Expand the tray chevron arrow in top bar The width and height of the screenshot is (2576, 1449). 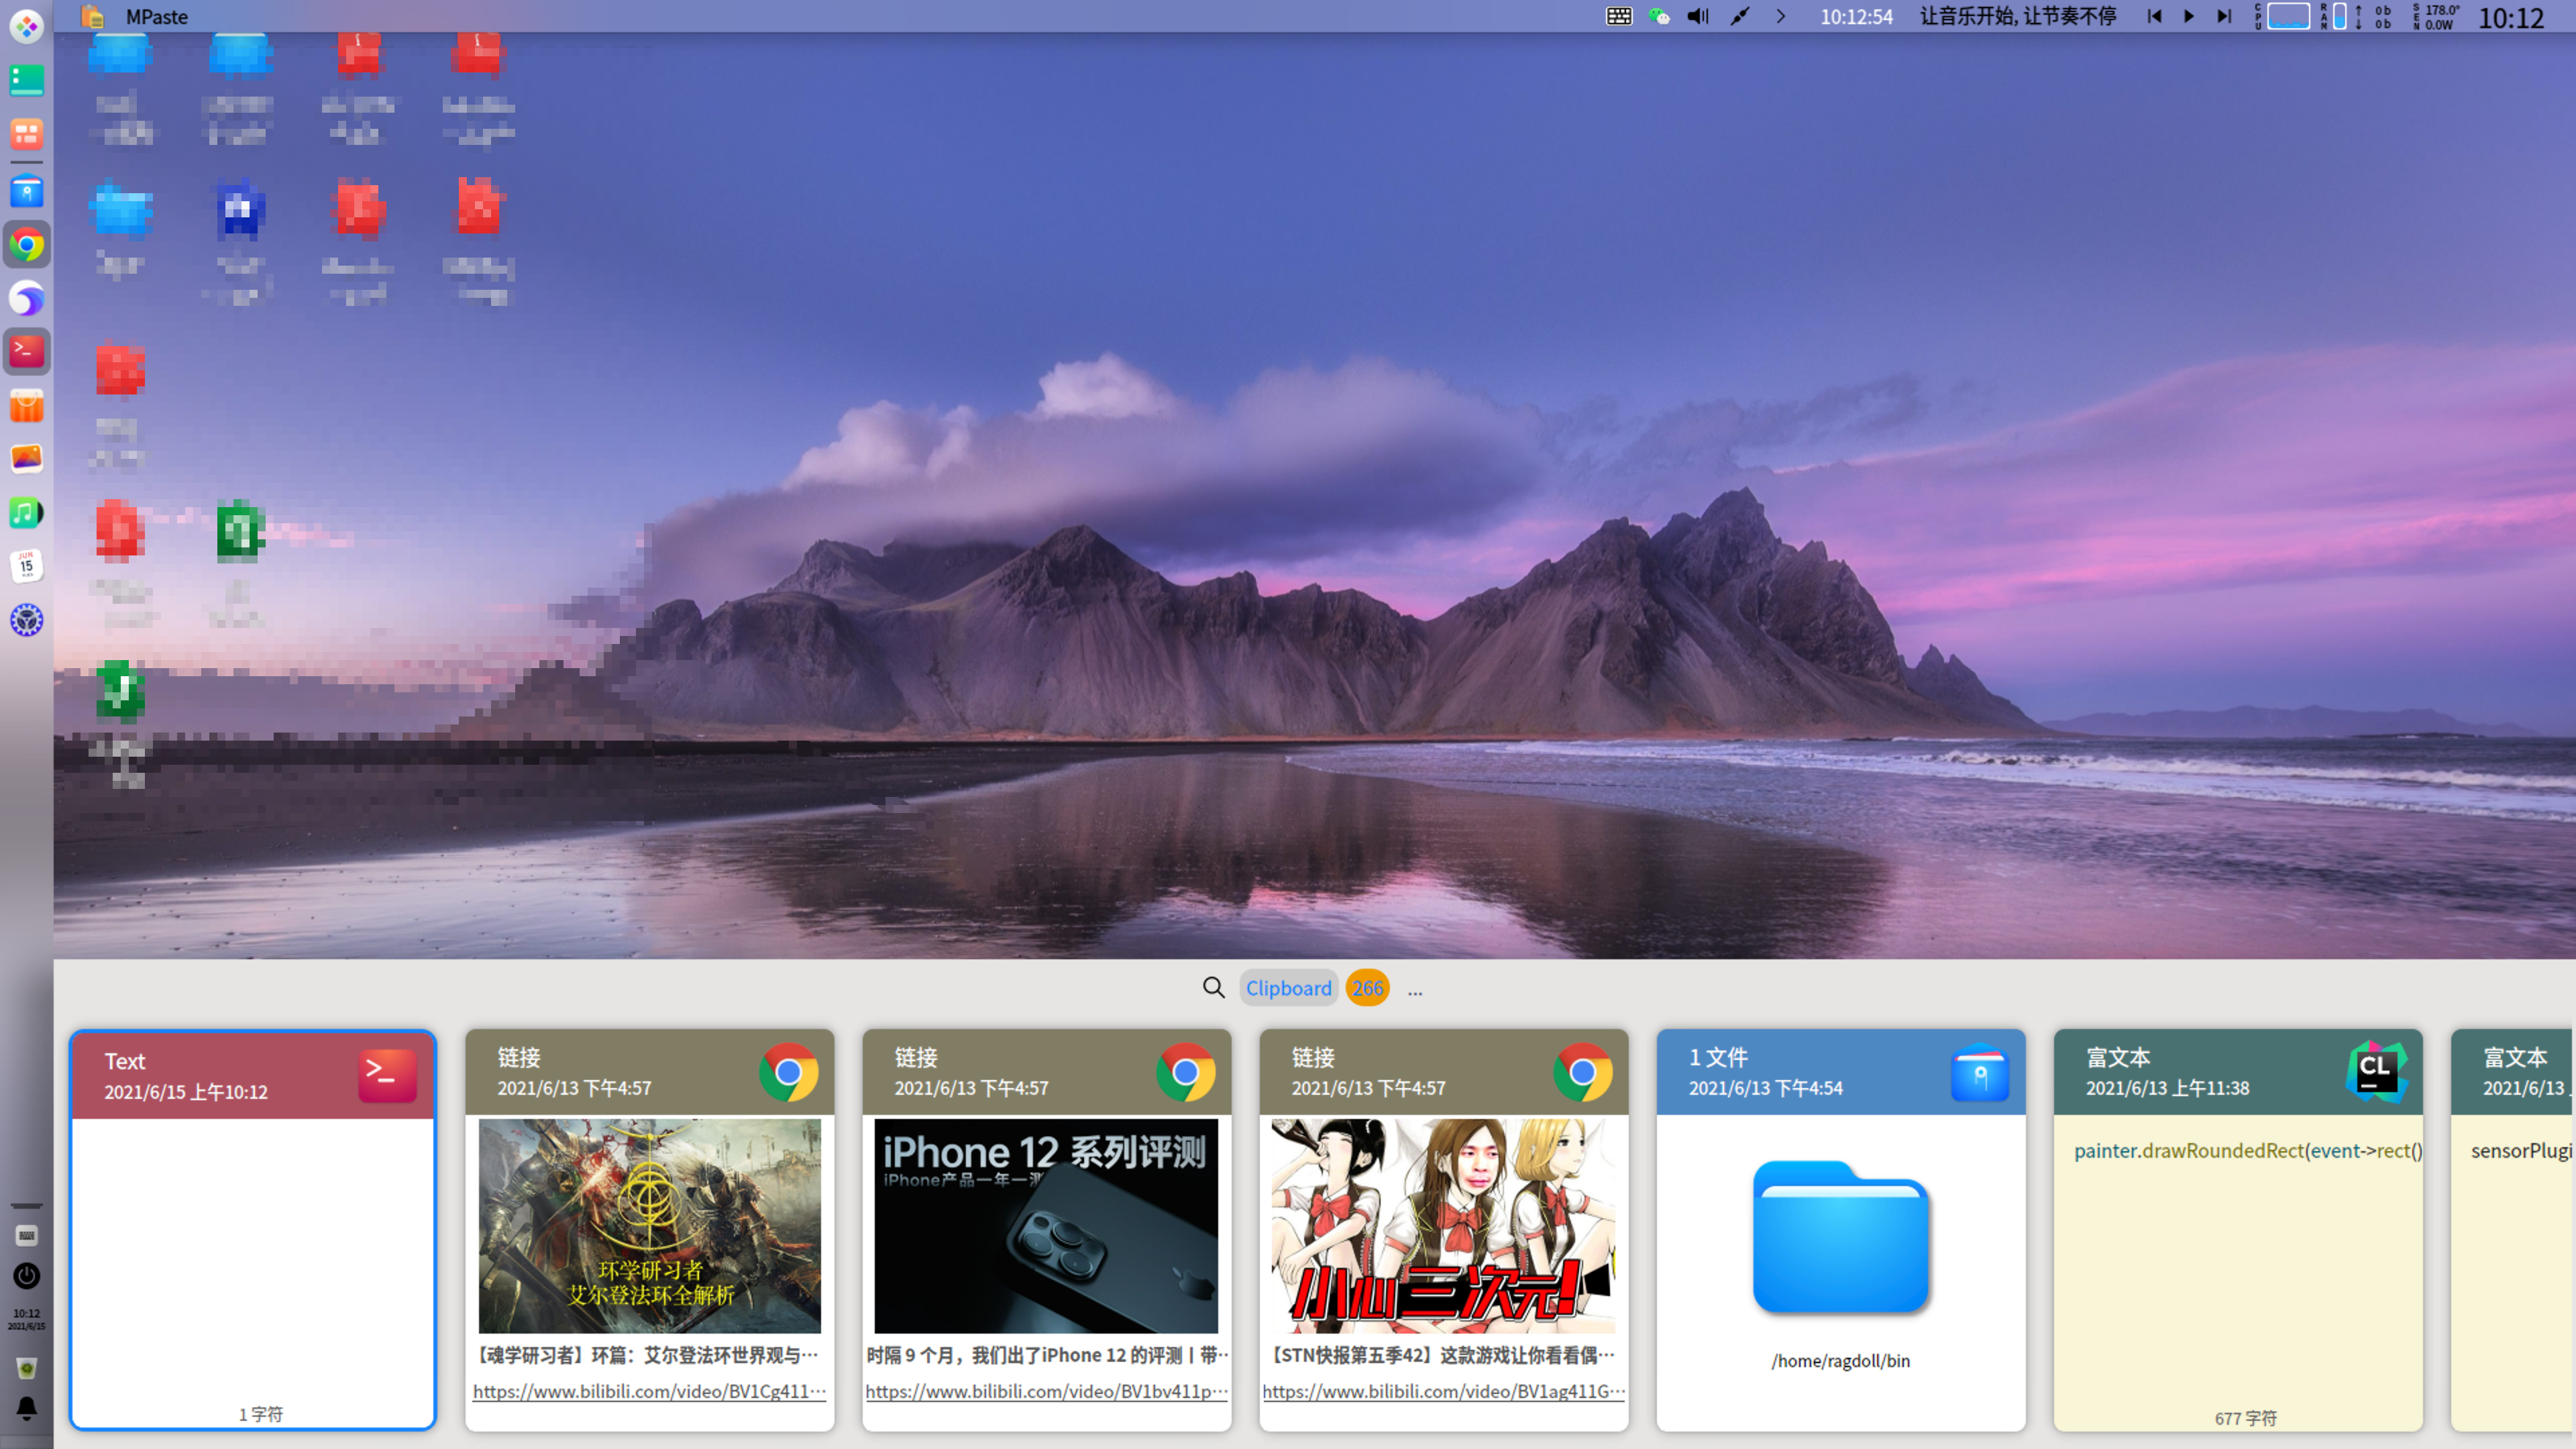[1781, 17]
